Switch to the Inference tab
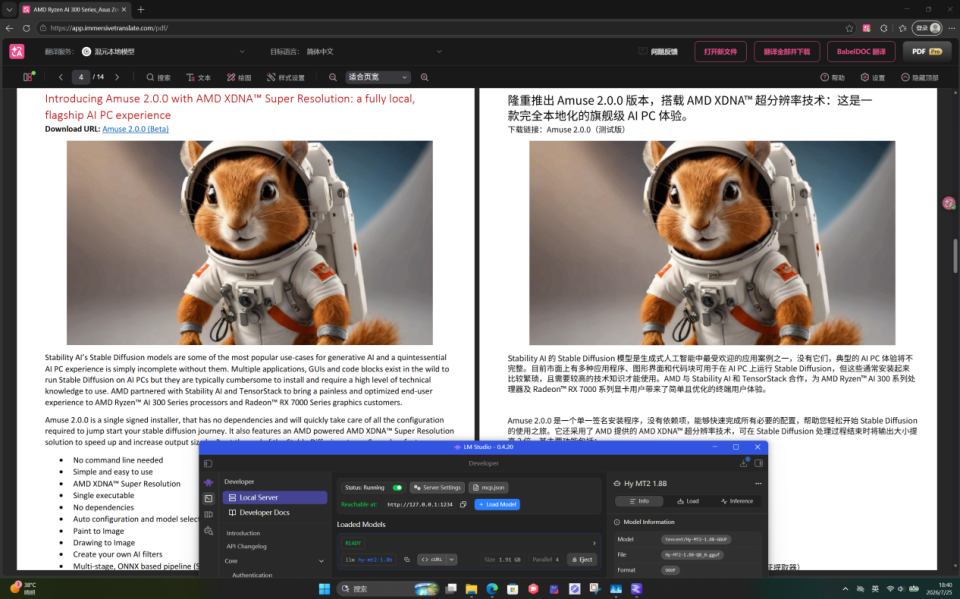Screen dimensions: 960x599 click(737, 501)
